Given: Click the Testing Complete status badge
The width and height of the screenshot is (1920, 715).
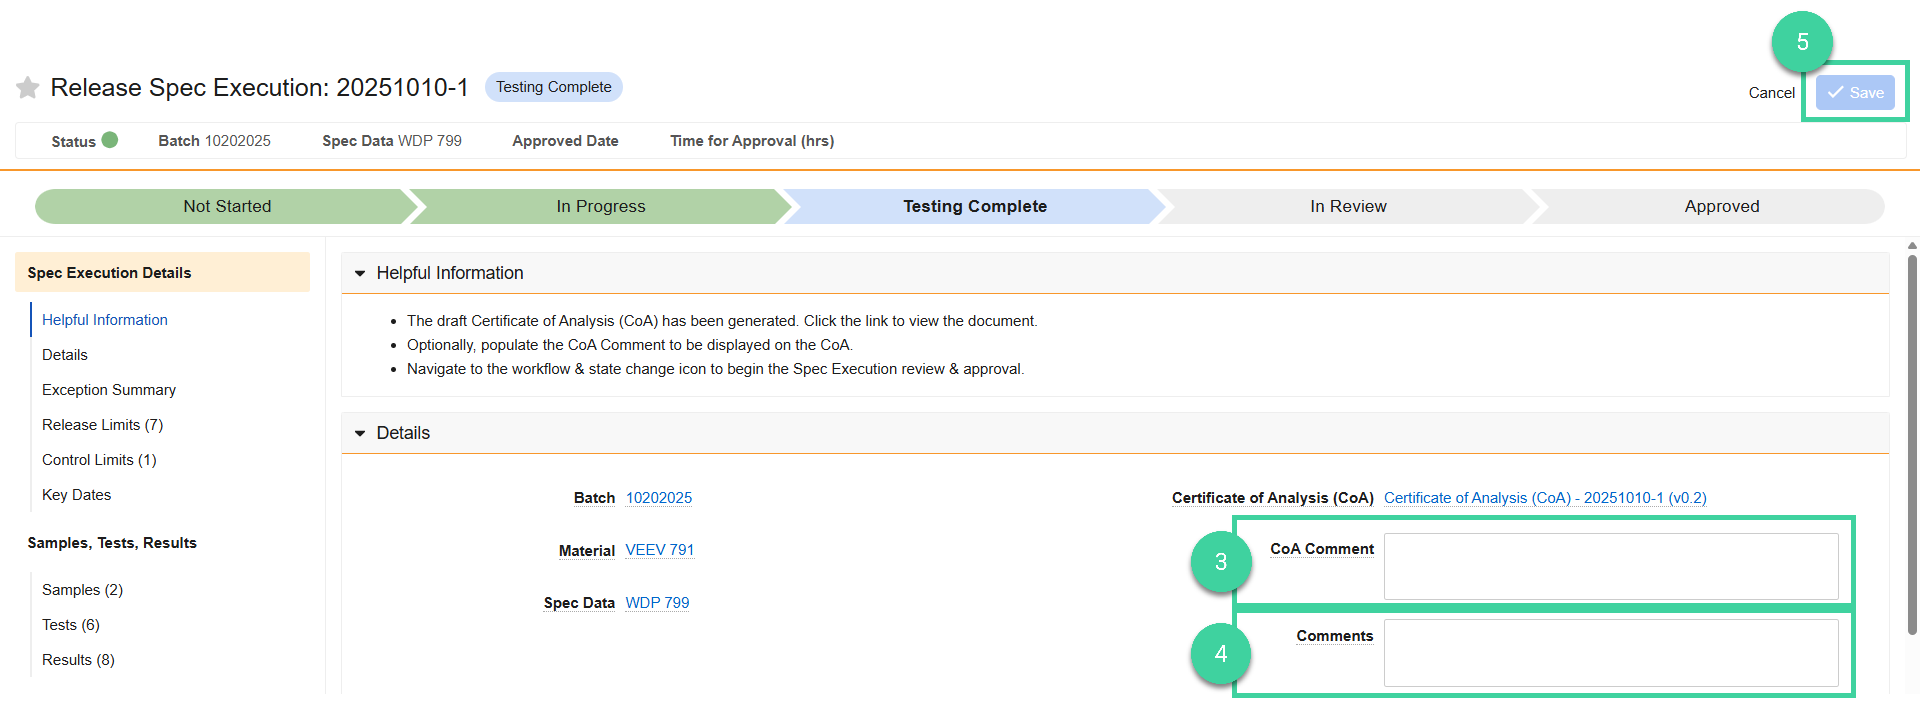Looking at the screenshot, I should (x=553, y=86).
